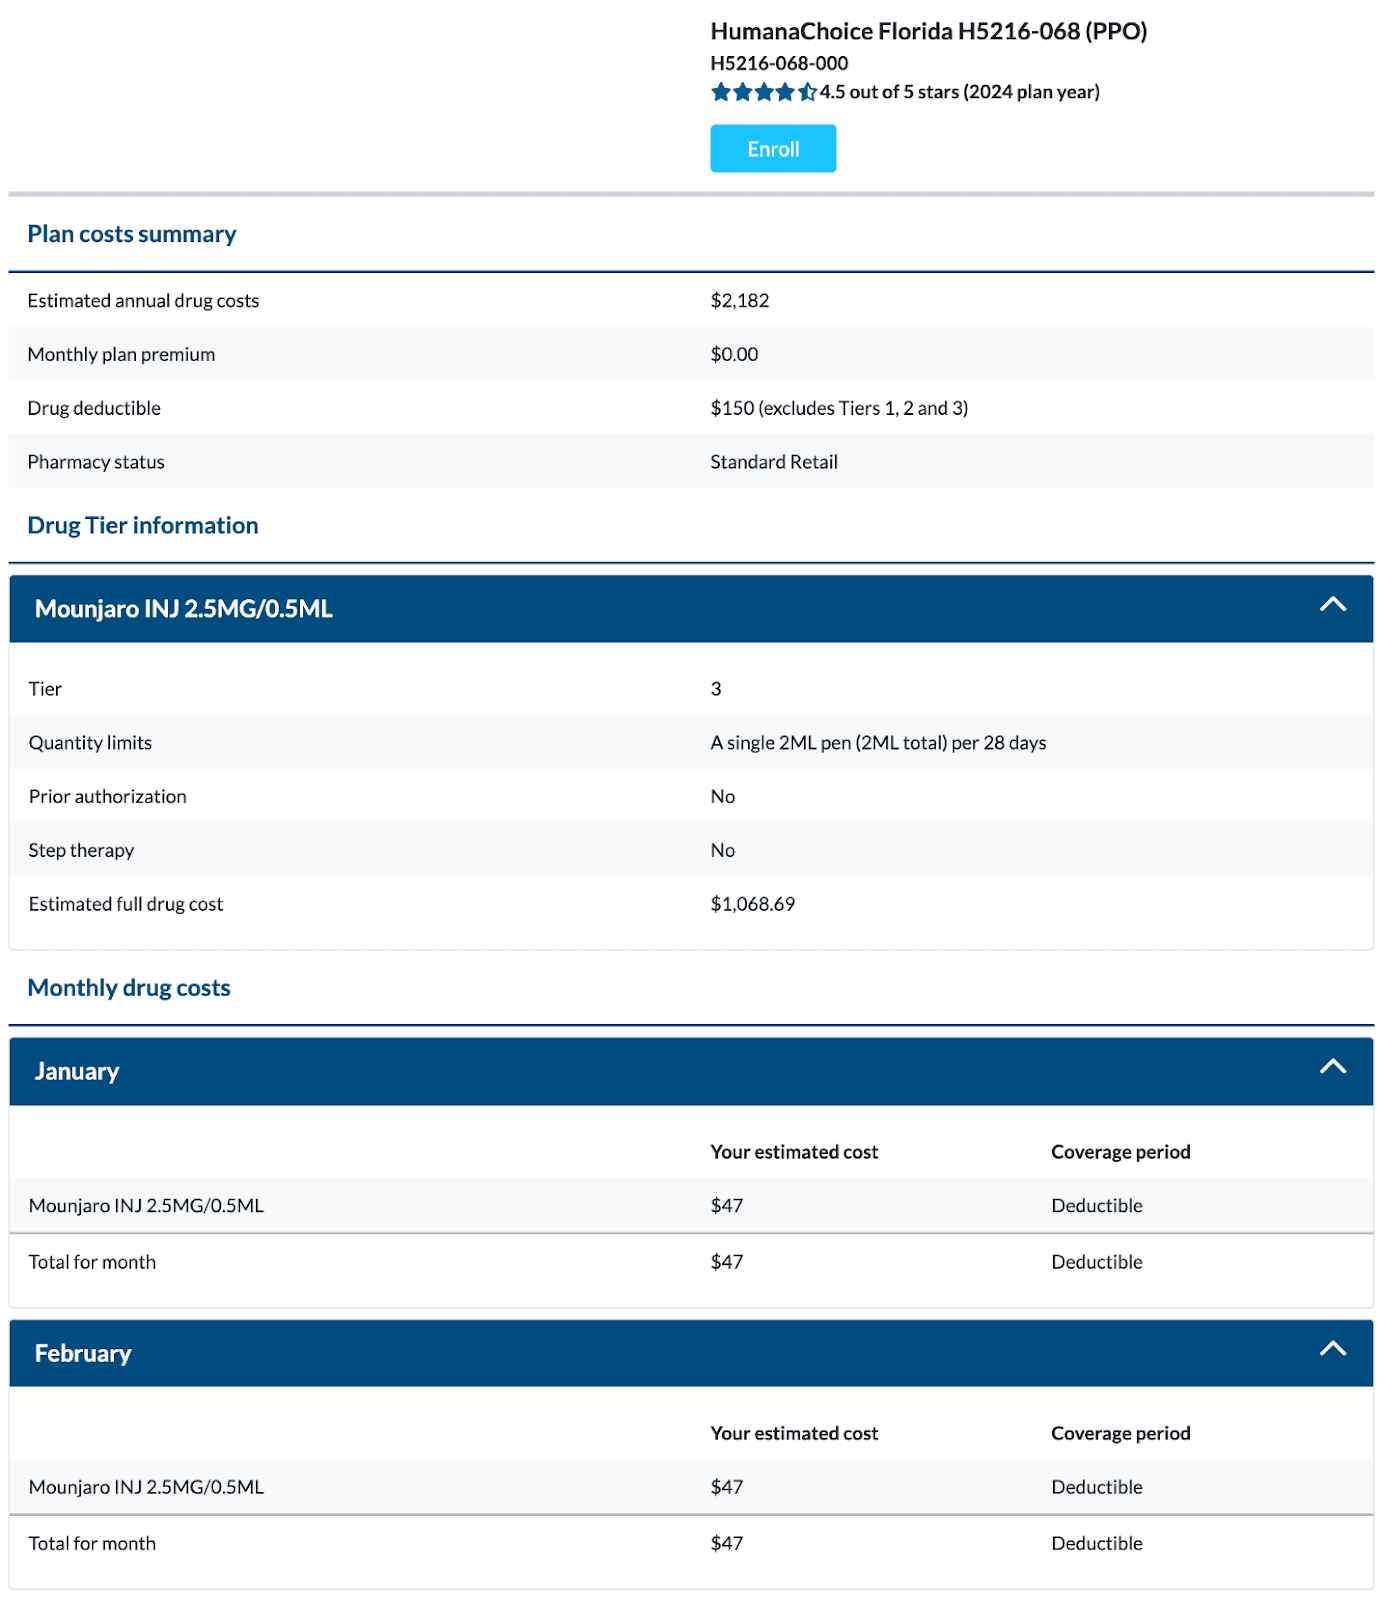Click the February header title text
1384x1600 pixels.
(83, 1354)
